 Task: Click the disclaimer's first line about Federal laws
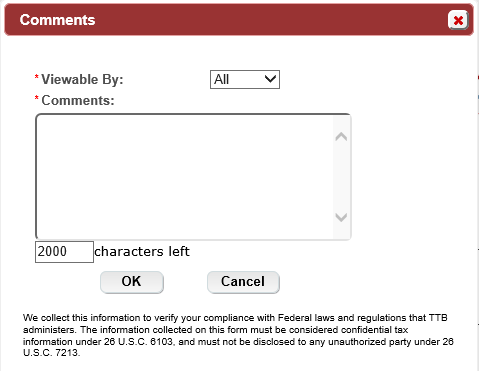click(x=235, y=318)
